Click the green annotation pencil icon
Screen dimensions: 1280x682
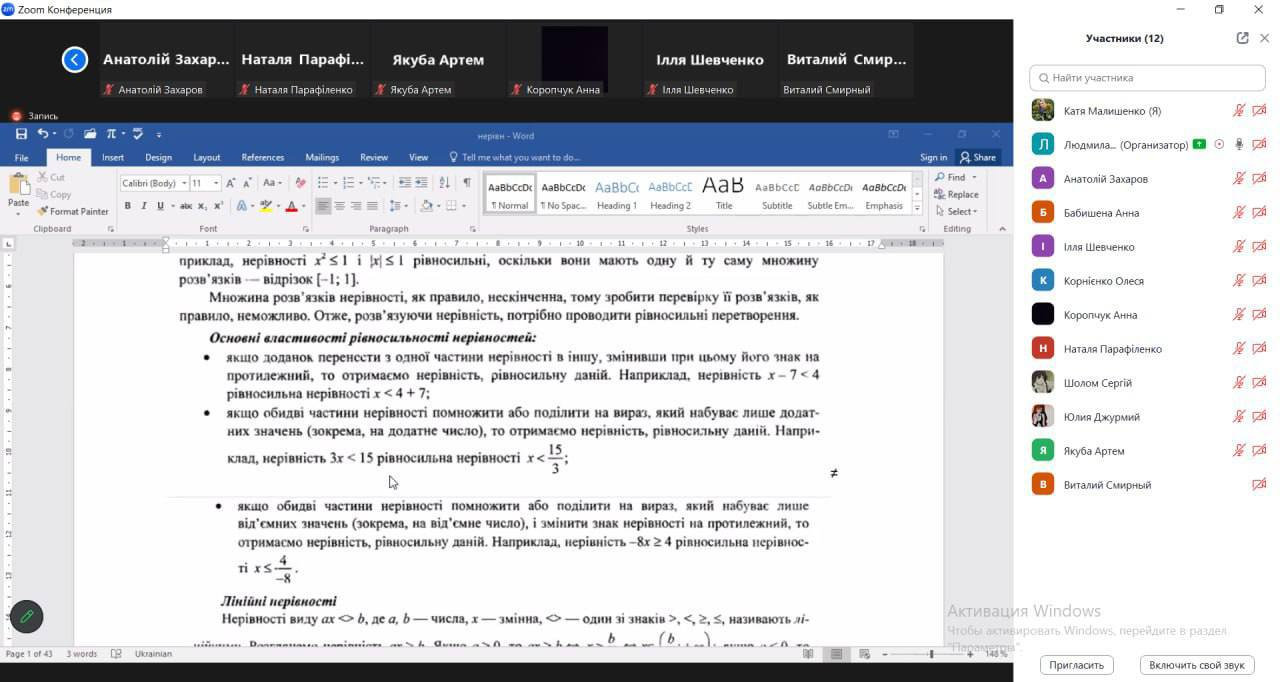click(27, 616)
